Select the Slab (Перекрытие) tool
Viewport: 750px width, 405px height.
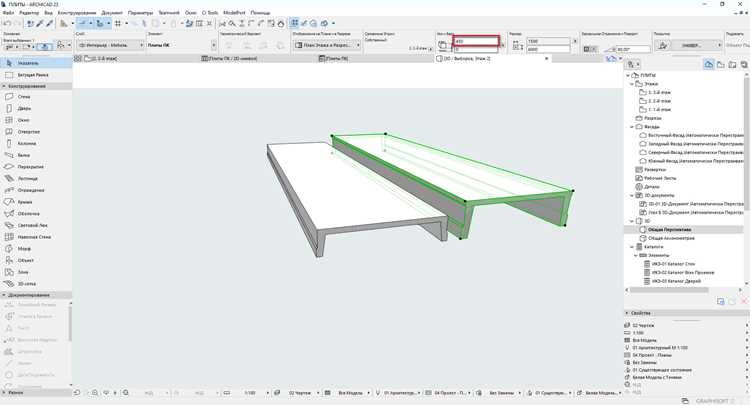pyautogui.click(x=36, y=167)
